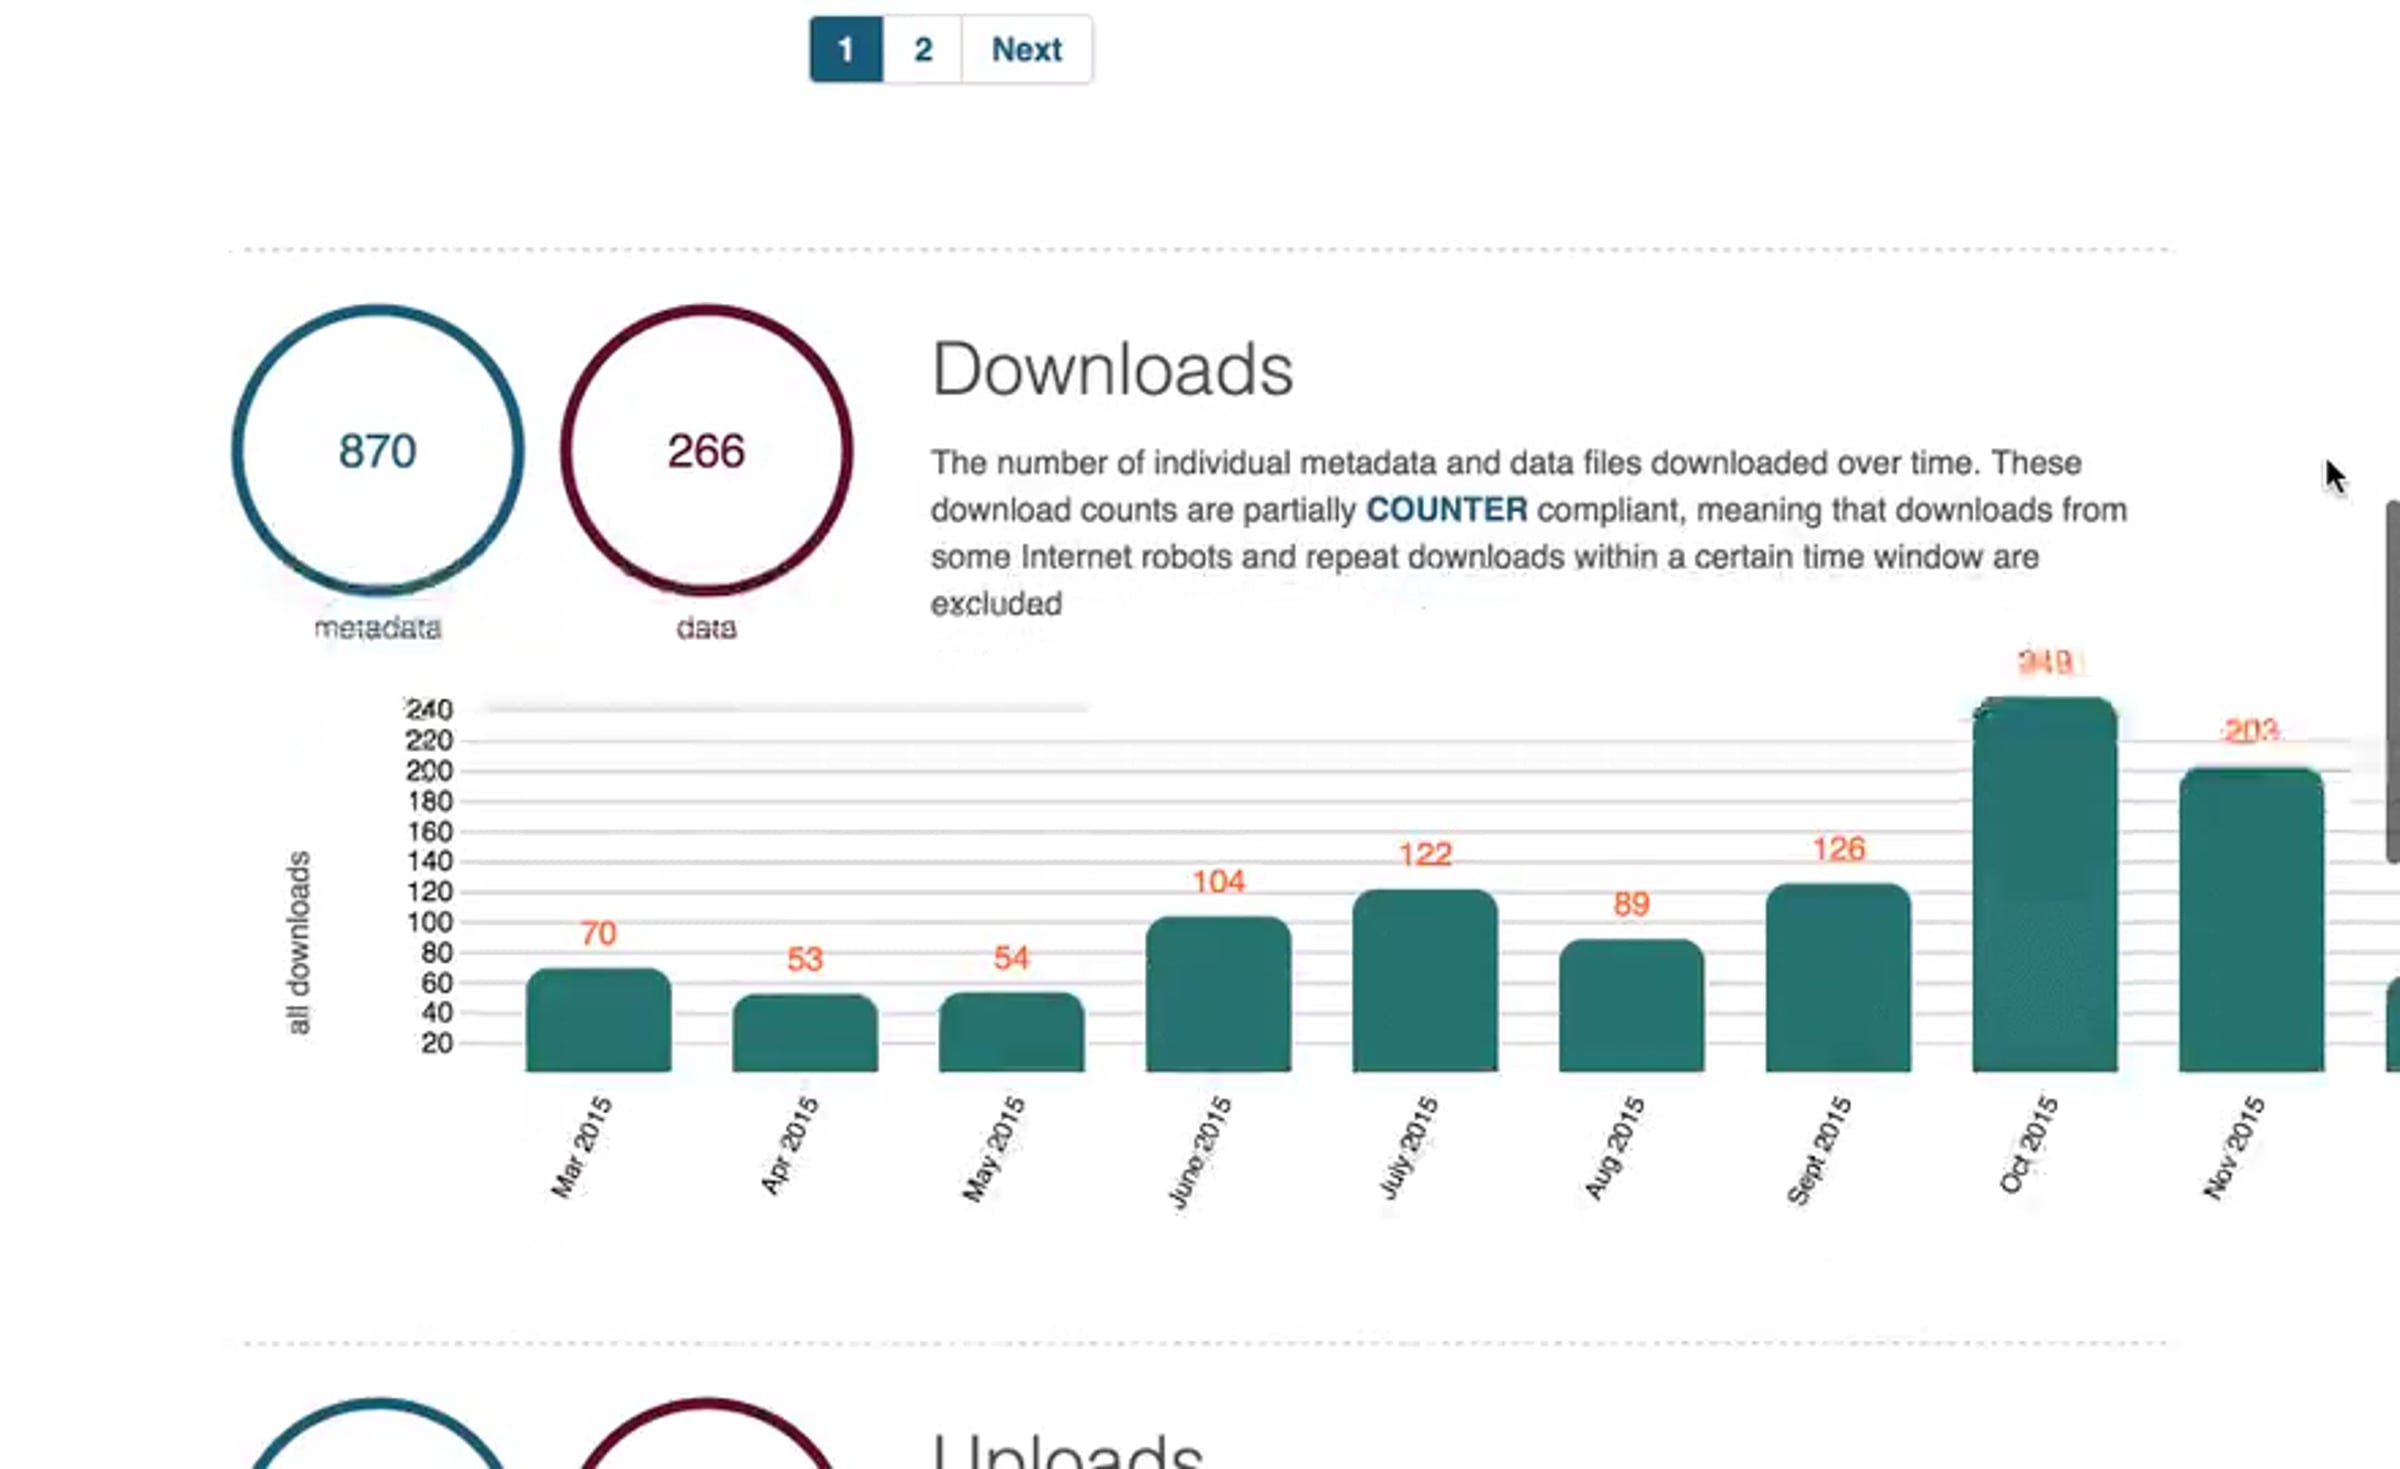Click the July 2015 bar showing 122

1425,980
